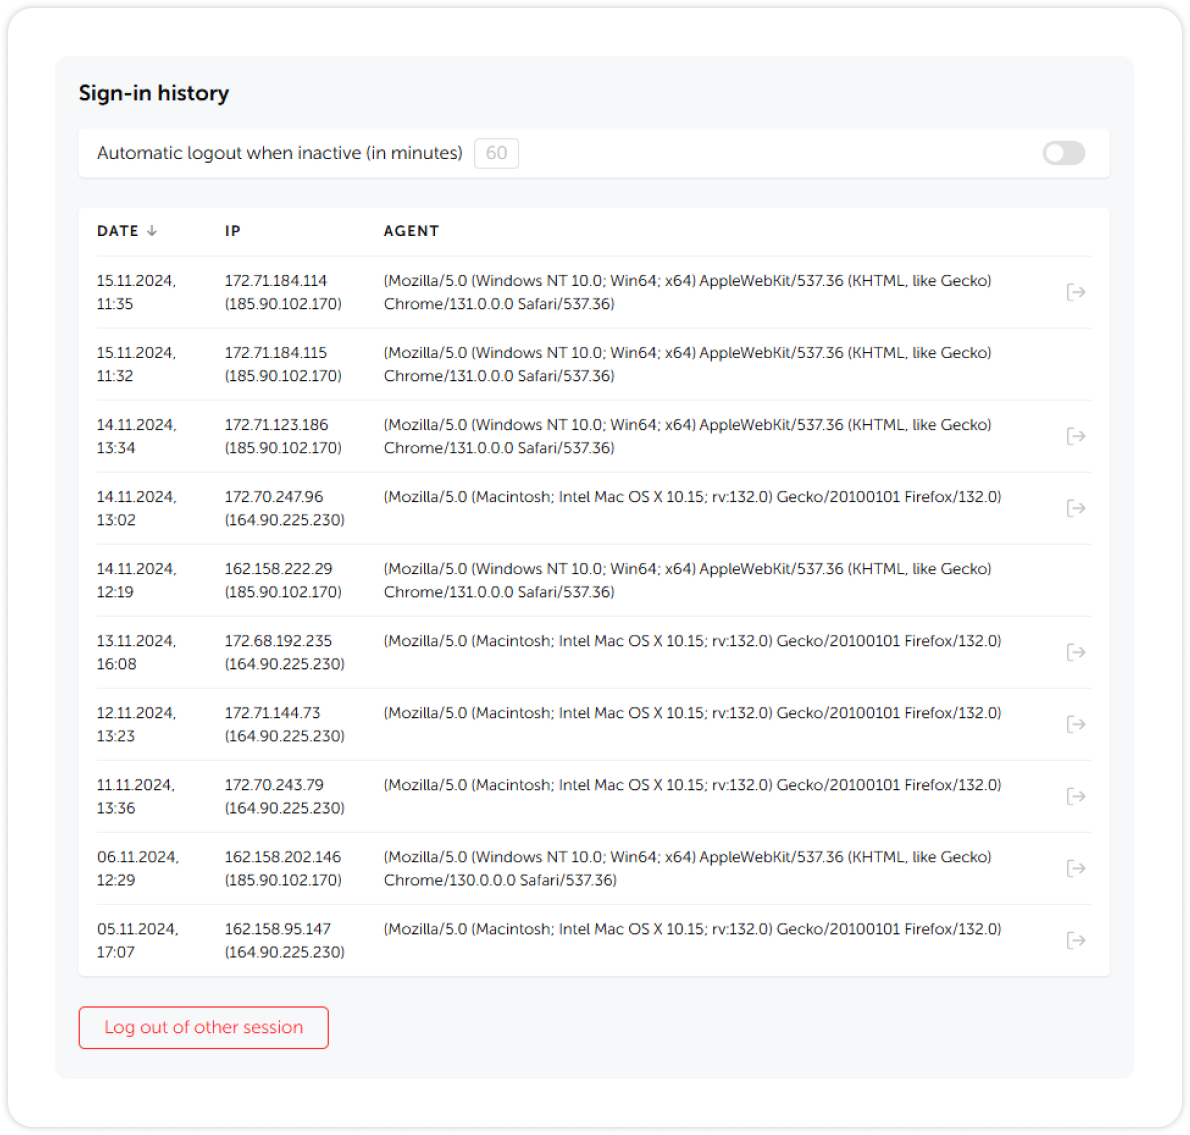Click the Chrome/130.0.0.0 agent text
Image resolution: width=1190 pixels, height=1135 pixels.
[500, 880]
